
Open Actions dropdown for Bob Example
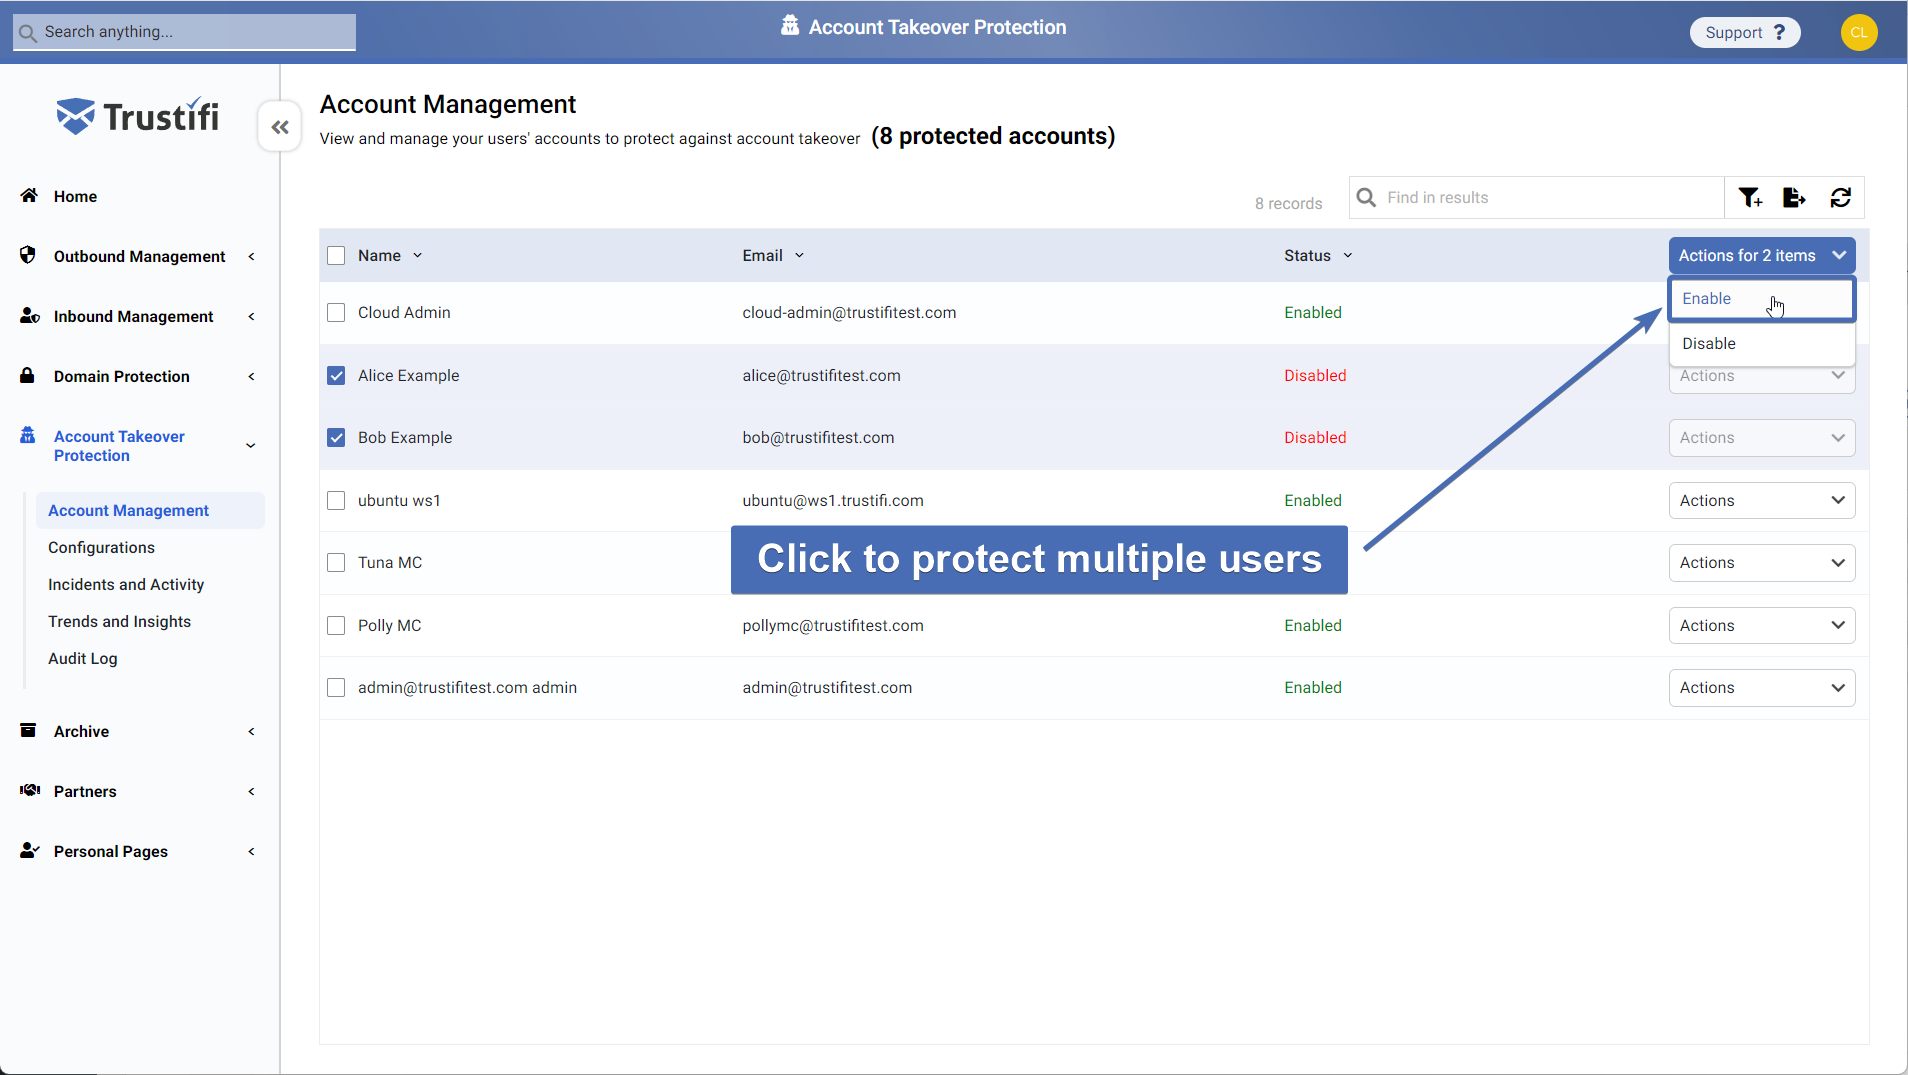point(1762,437)
